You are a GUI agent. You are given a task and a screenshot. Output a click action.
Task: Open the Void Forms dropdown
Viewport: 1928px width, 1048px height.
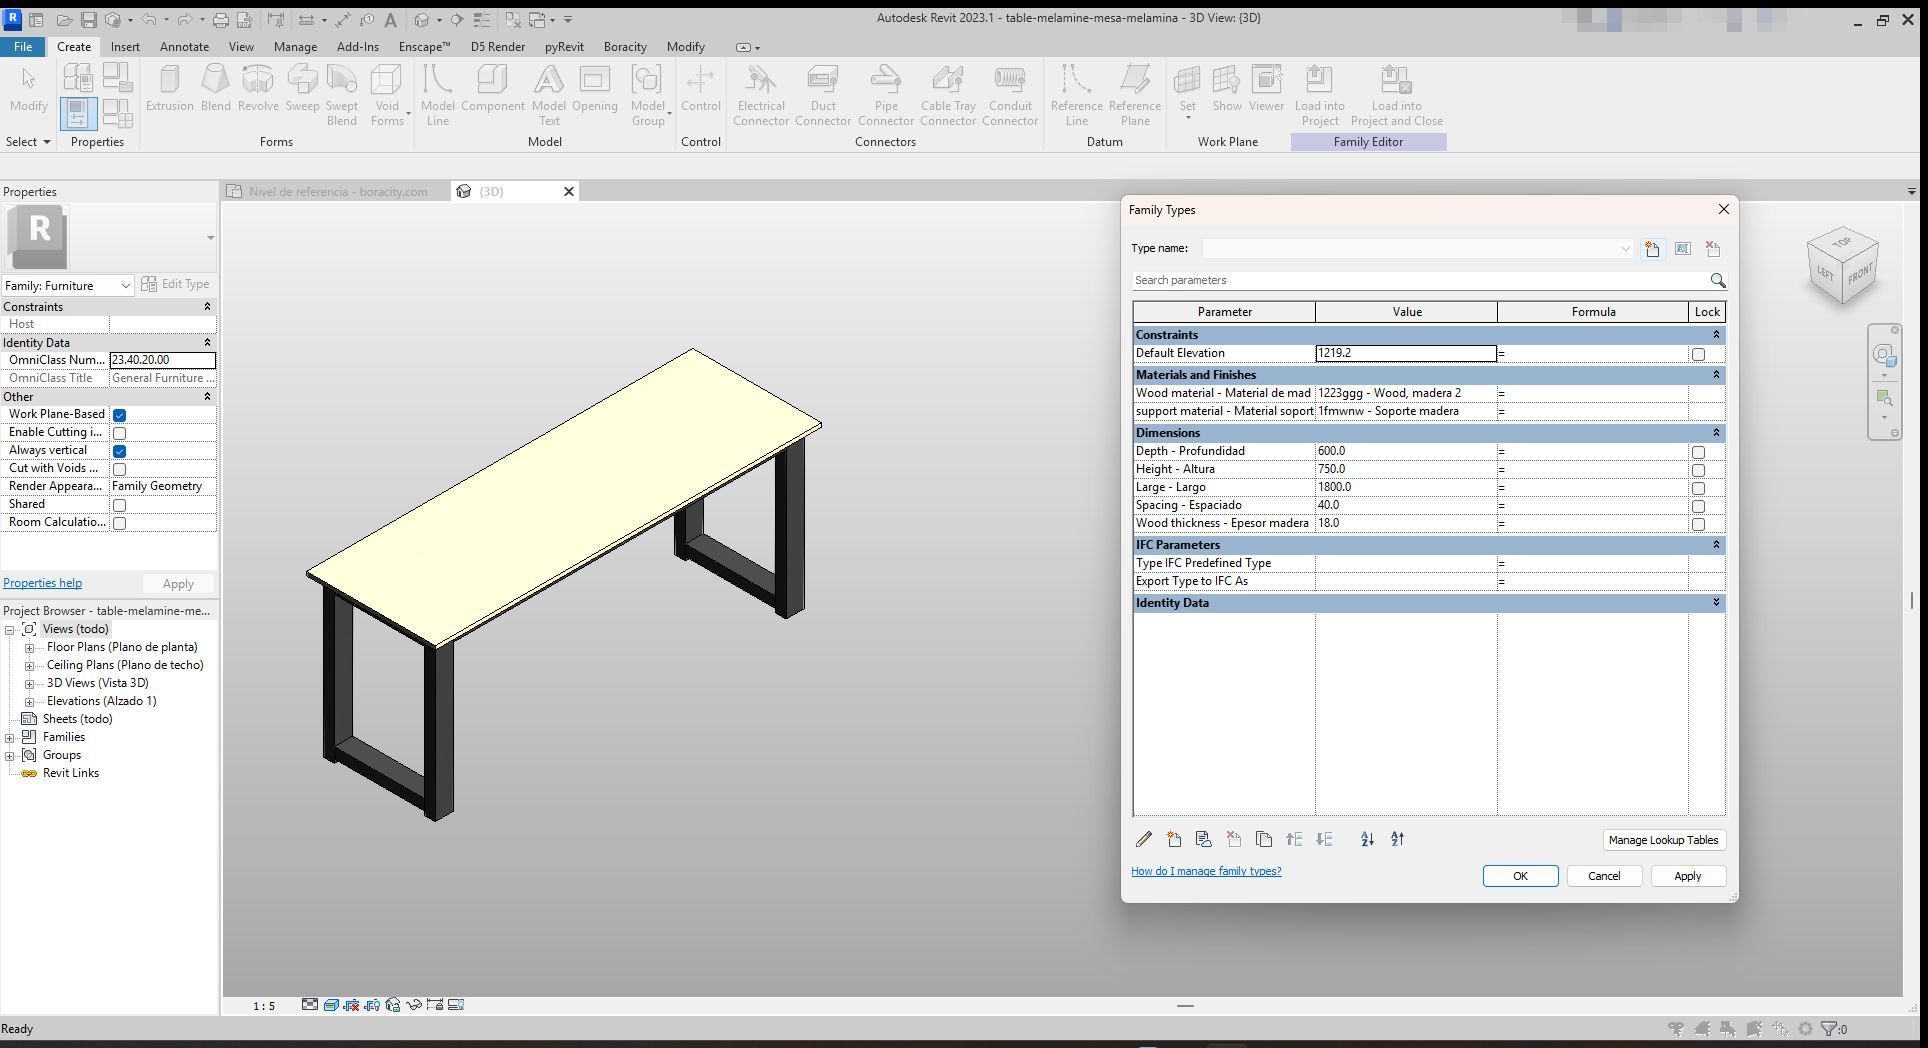pos(388,95)
